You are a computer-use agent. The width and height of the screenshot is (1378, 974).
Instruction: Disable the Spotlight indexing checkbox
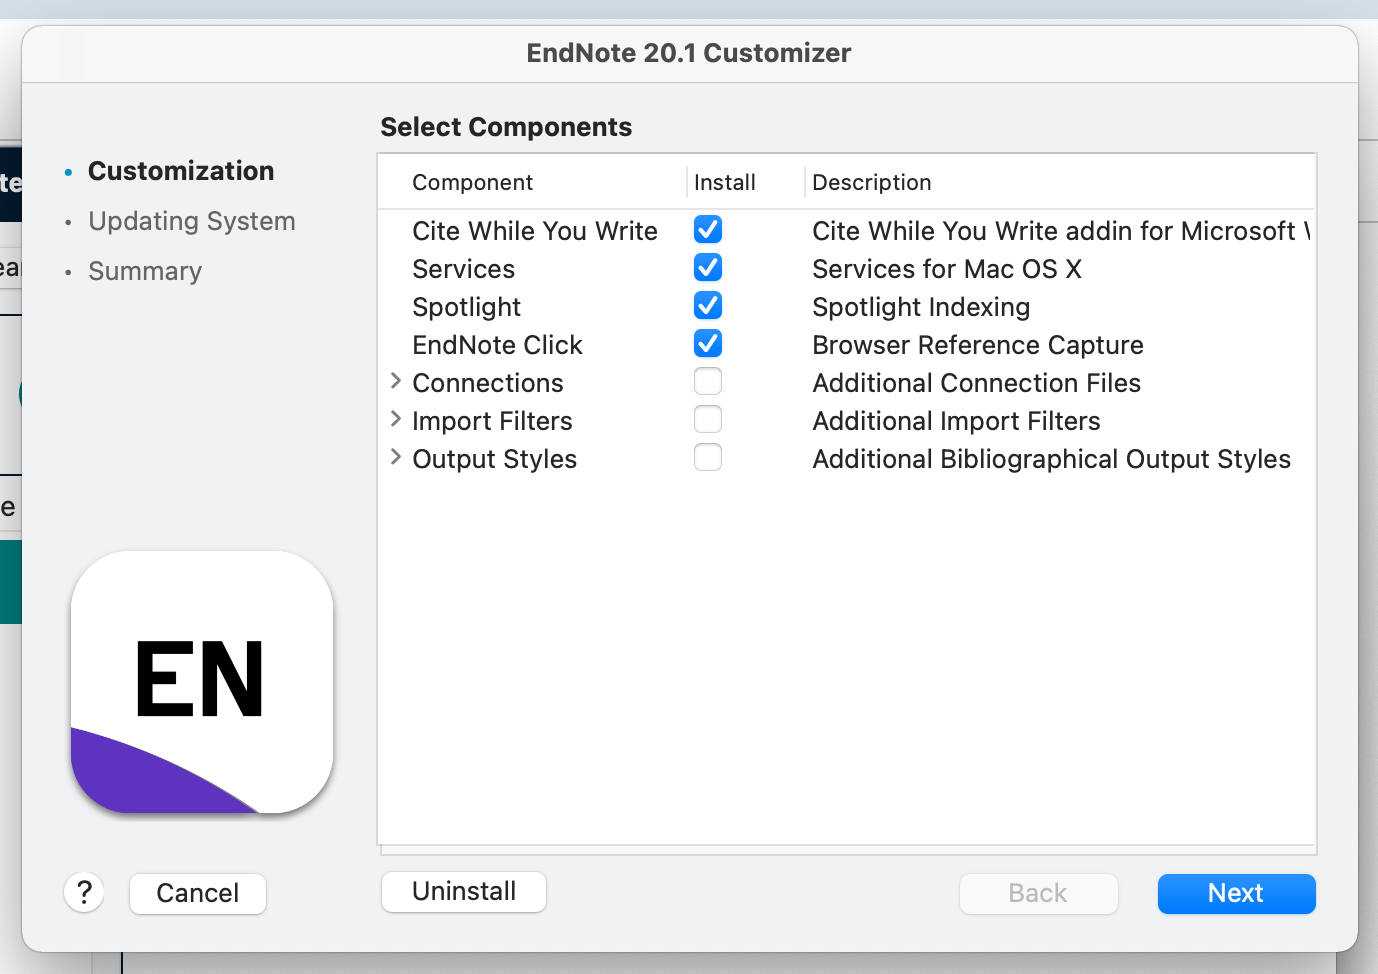tap(708, 306)
